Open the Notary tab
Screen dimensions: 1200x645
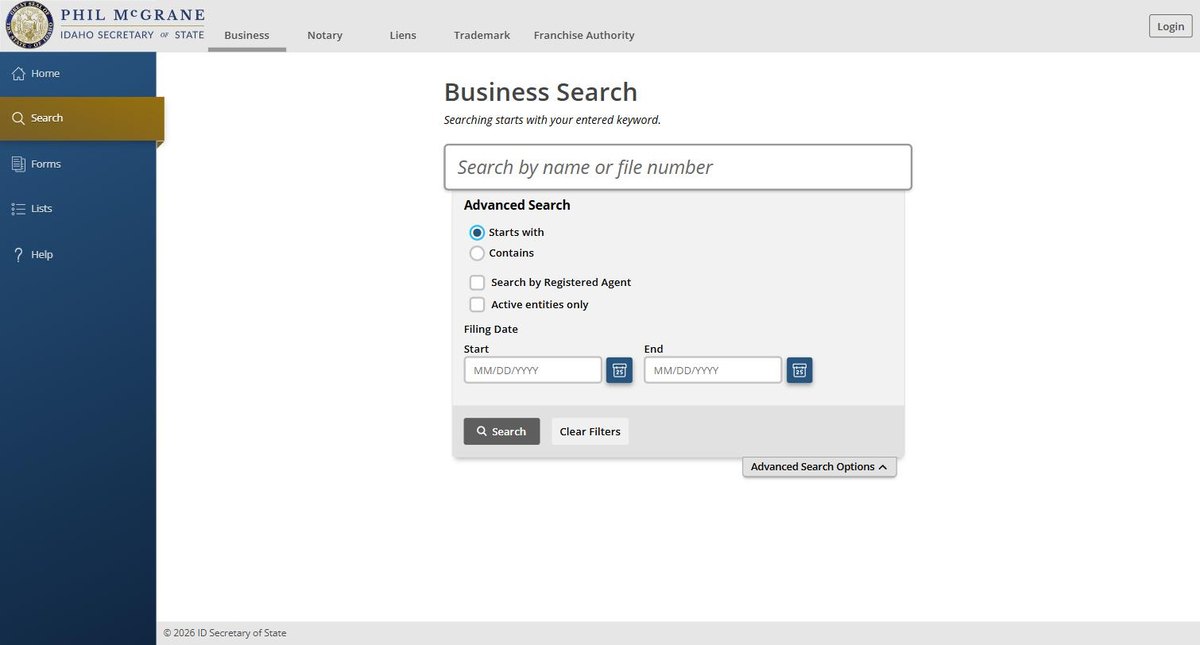coord(325,35)
